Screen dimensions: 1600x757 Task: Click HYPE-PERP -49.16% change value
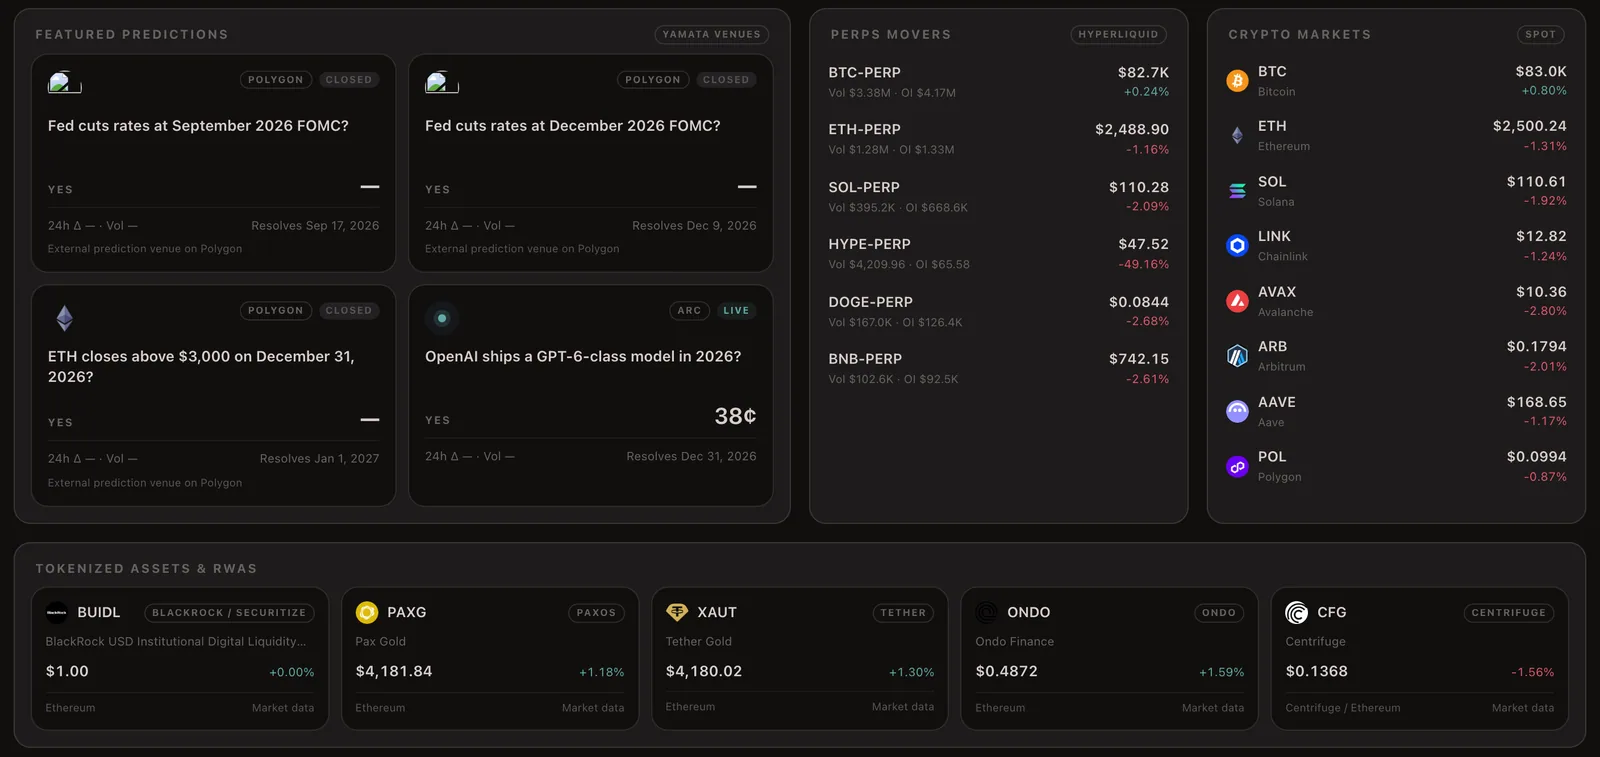click(1144, 265)
